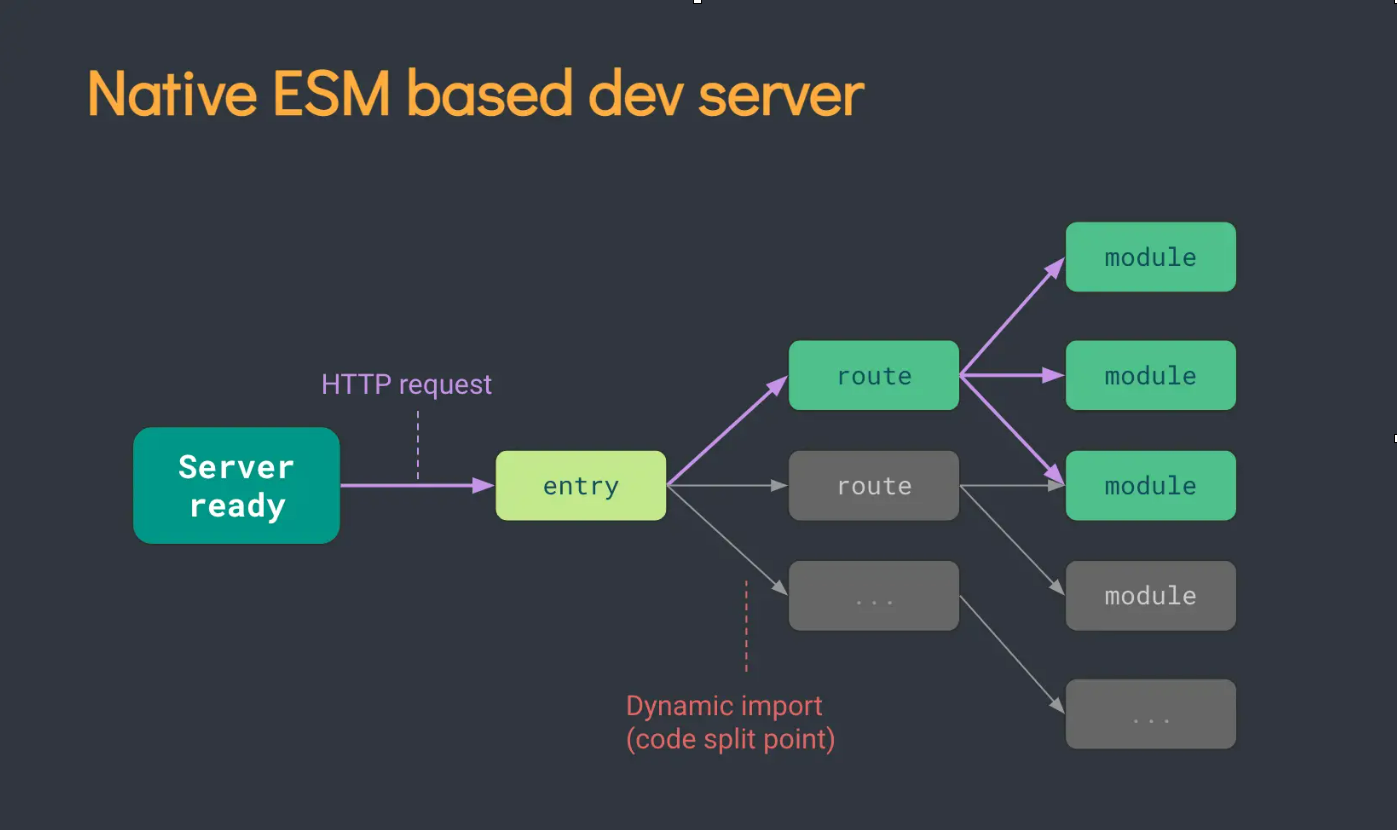Image resolution: width=1397 pixels, height=830 pixels.
Task: Click the topmost green "module" box
Action: 1151,257
